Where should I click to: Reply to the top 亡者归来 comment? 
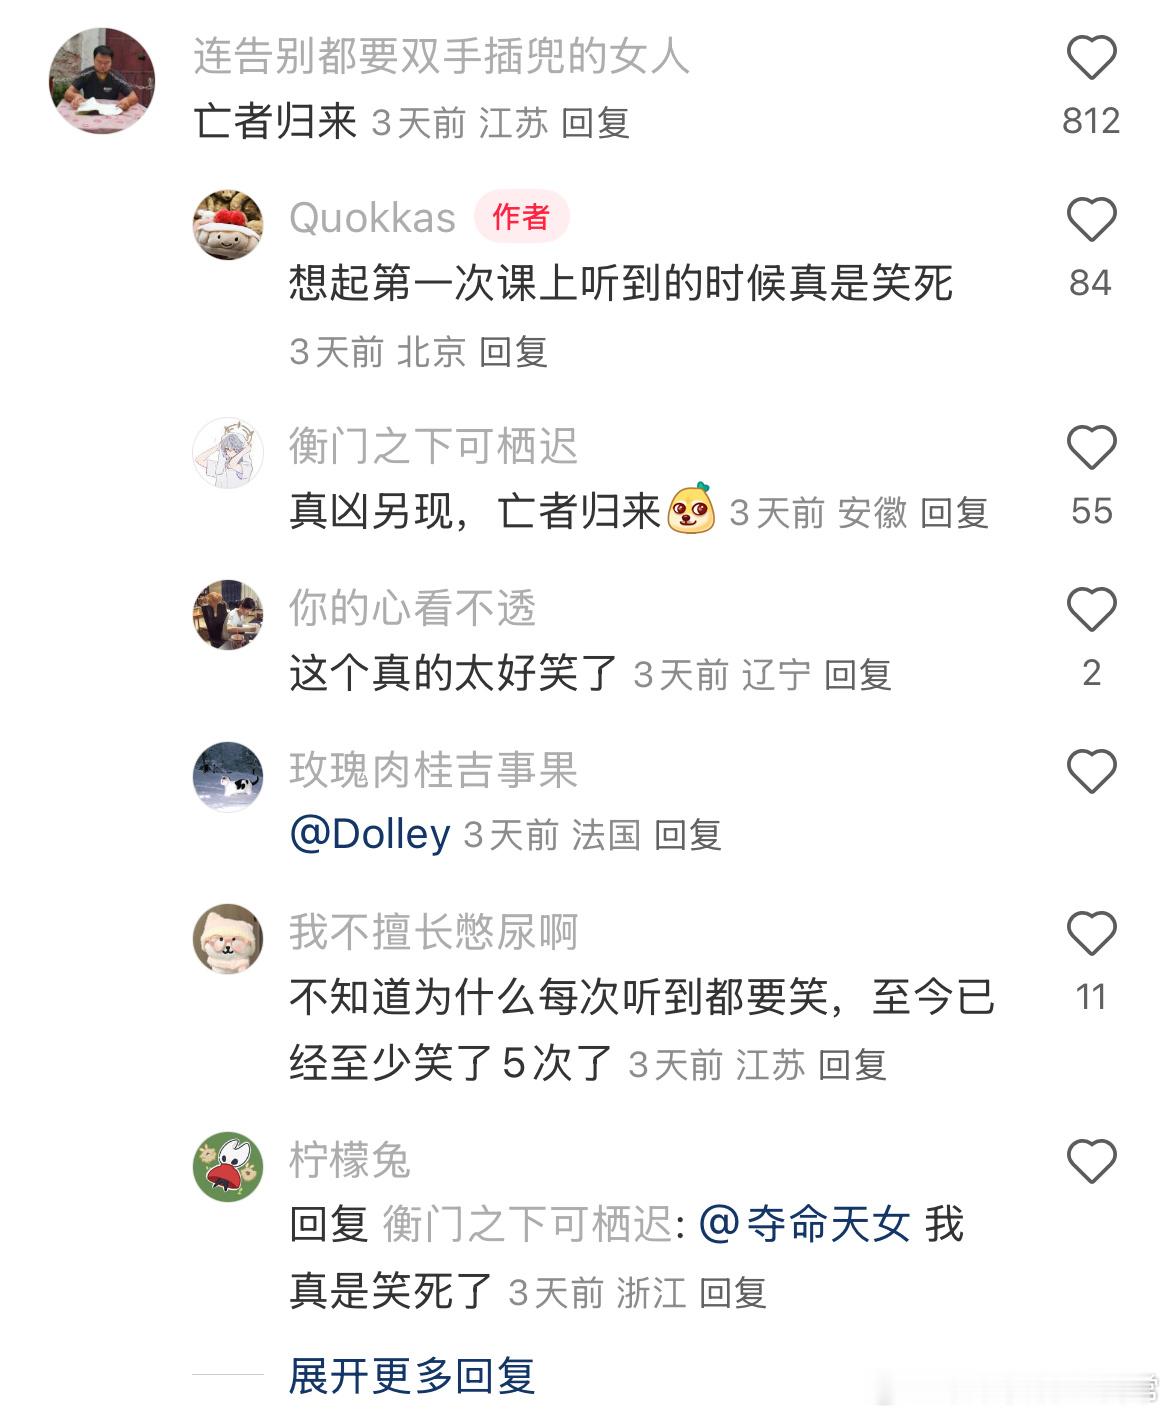595,123
